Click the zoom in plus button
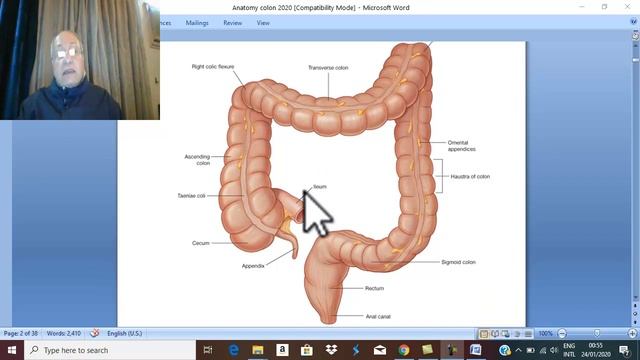The image size is (640, 360). click(633, 333)
